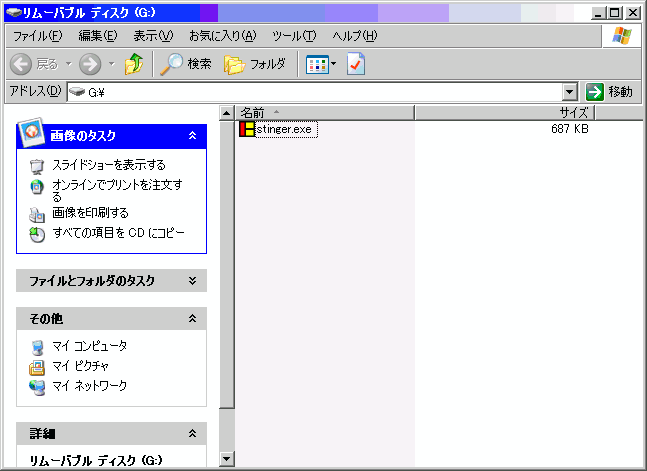Click the stinger.exe file icon

pos(247,129)
